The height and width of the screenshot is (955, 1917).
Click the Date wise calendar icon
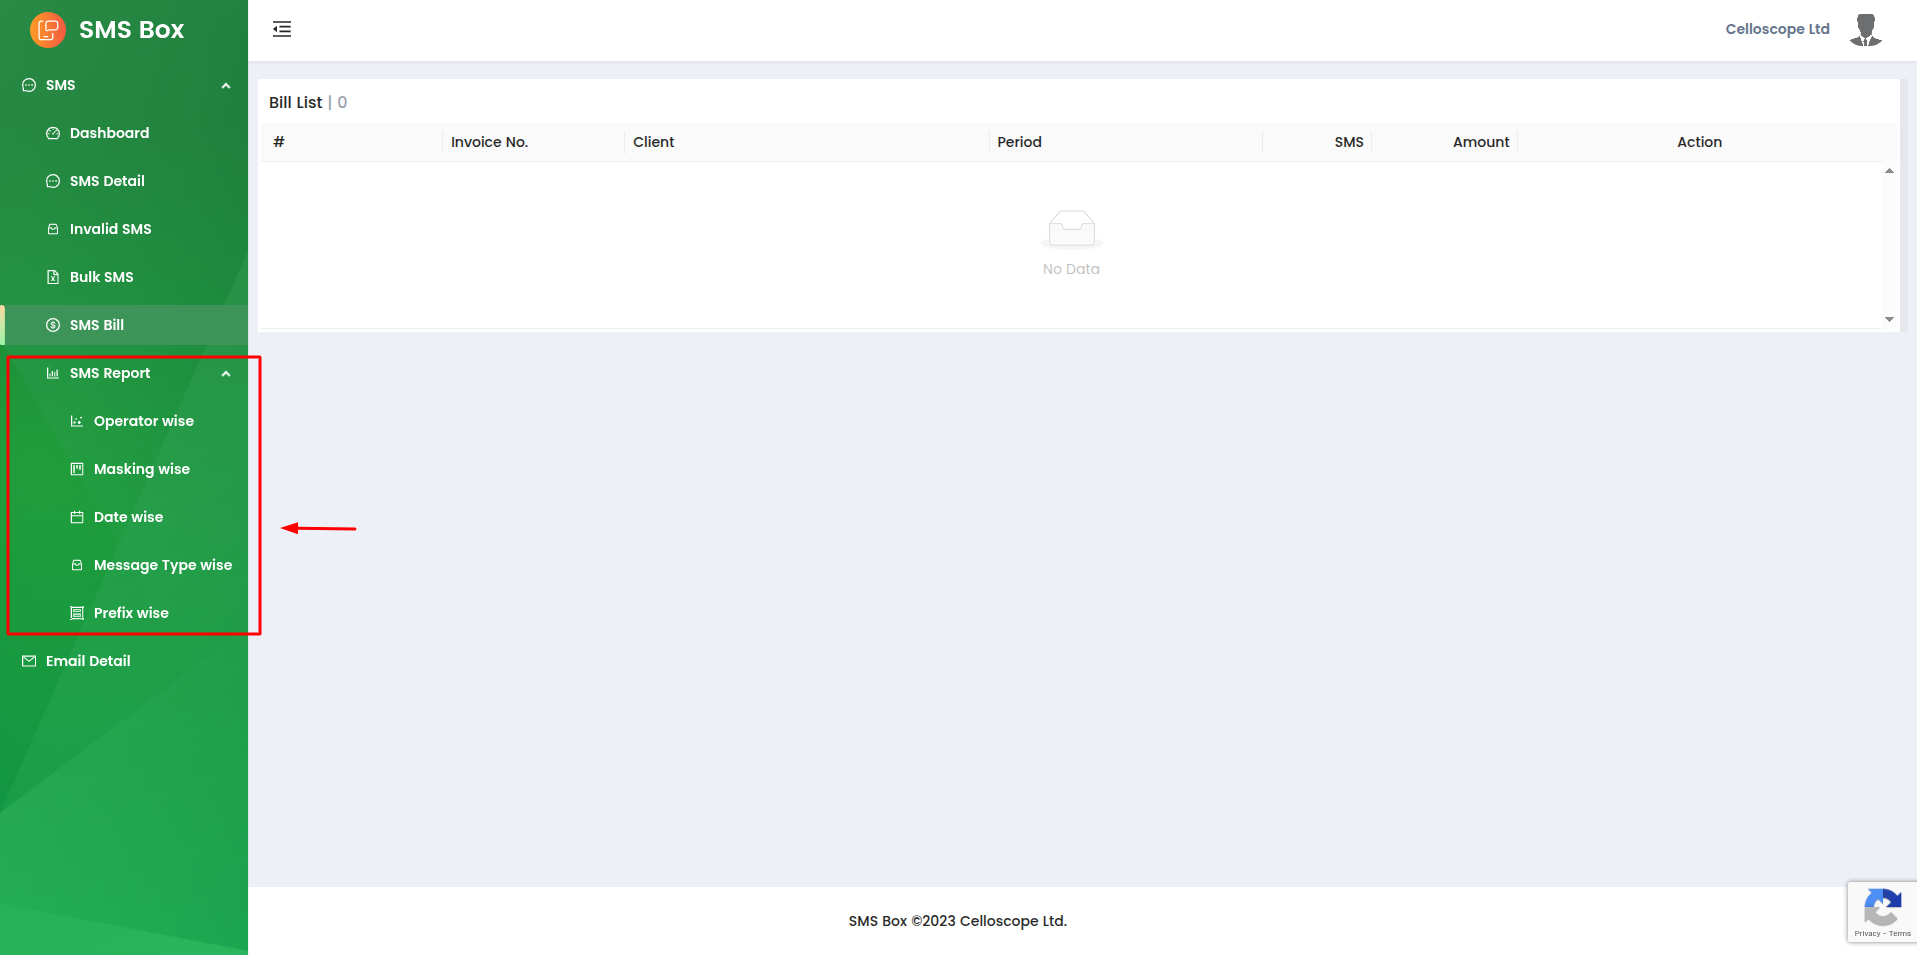pos(77,517)
